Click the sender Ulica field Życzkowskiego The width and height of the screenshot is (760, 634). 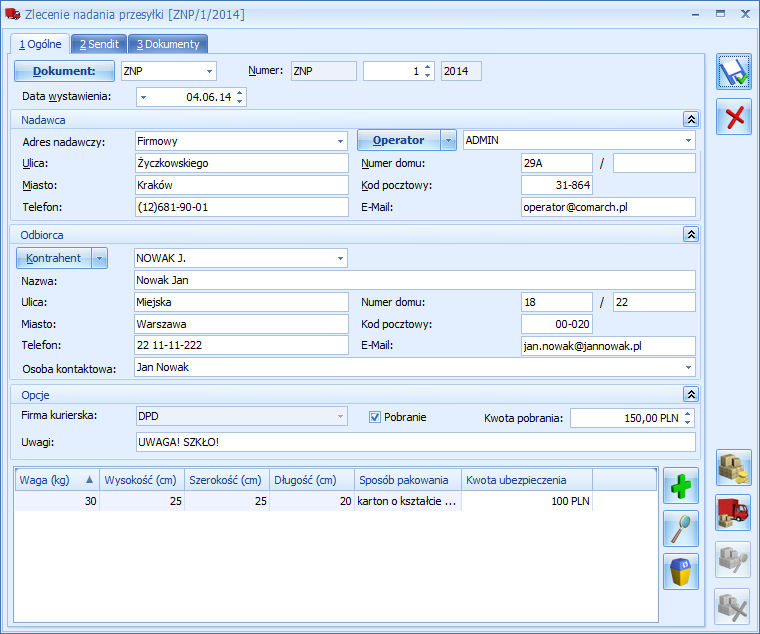pyautogui.click(x=241, y=163)
